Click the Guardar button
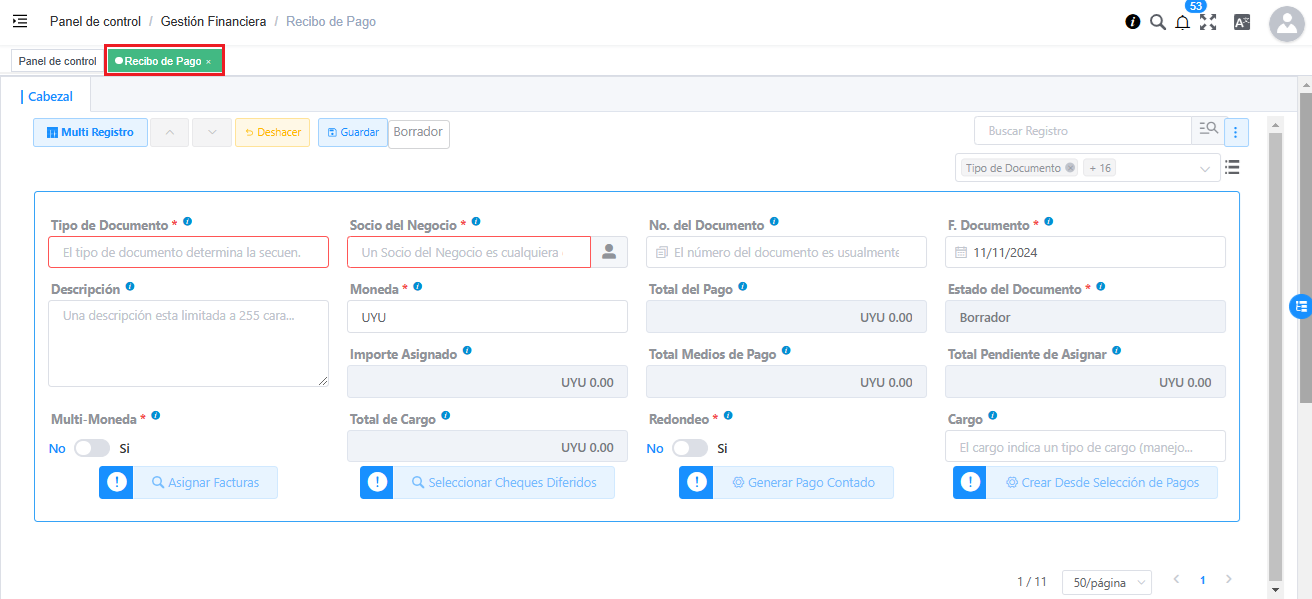Screen dimensions: 1312x599 (x=353, y=132)
